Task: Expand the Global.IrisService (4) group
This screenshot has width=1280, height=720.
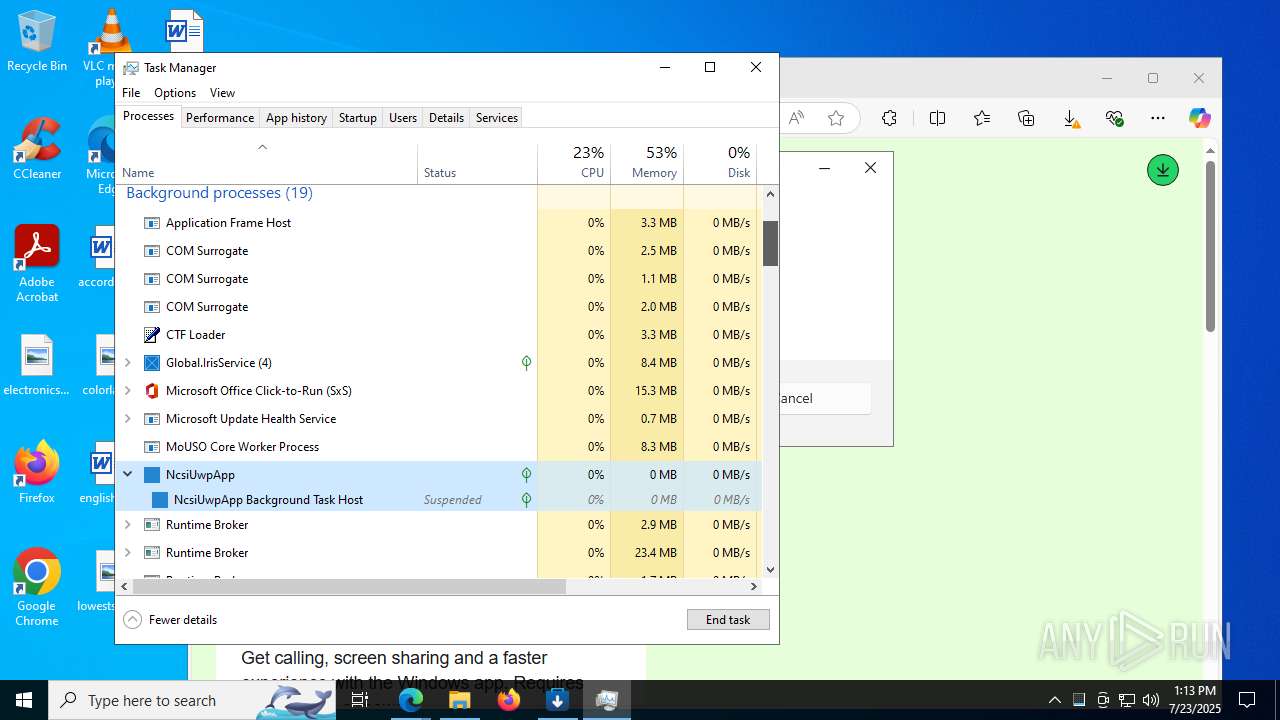Action: [128, 363]
